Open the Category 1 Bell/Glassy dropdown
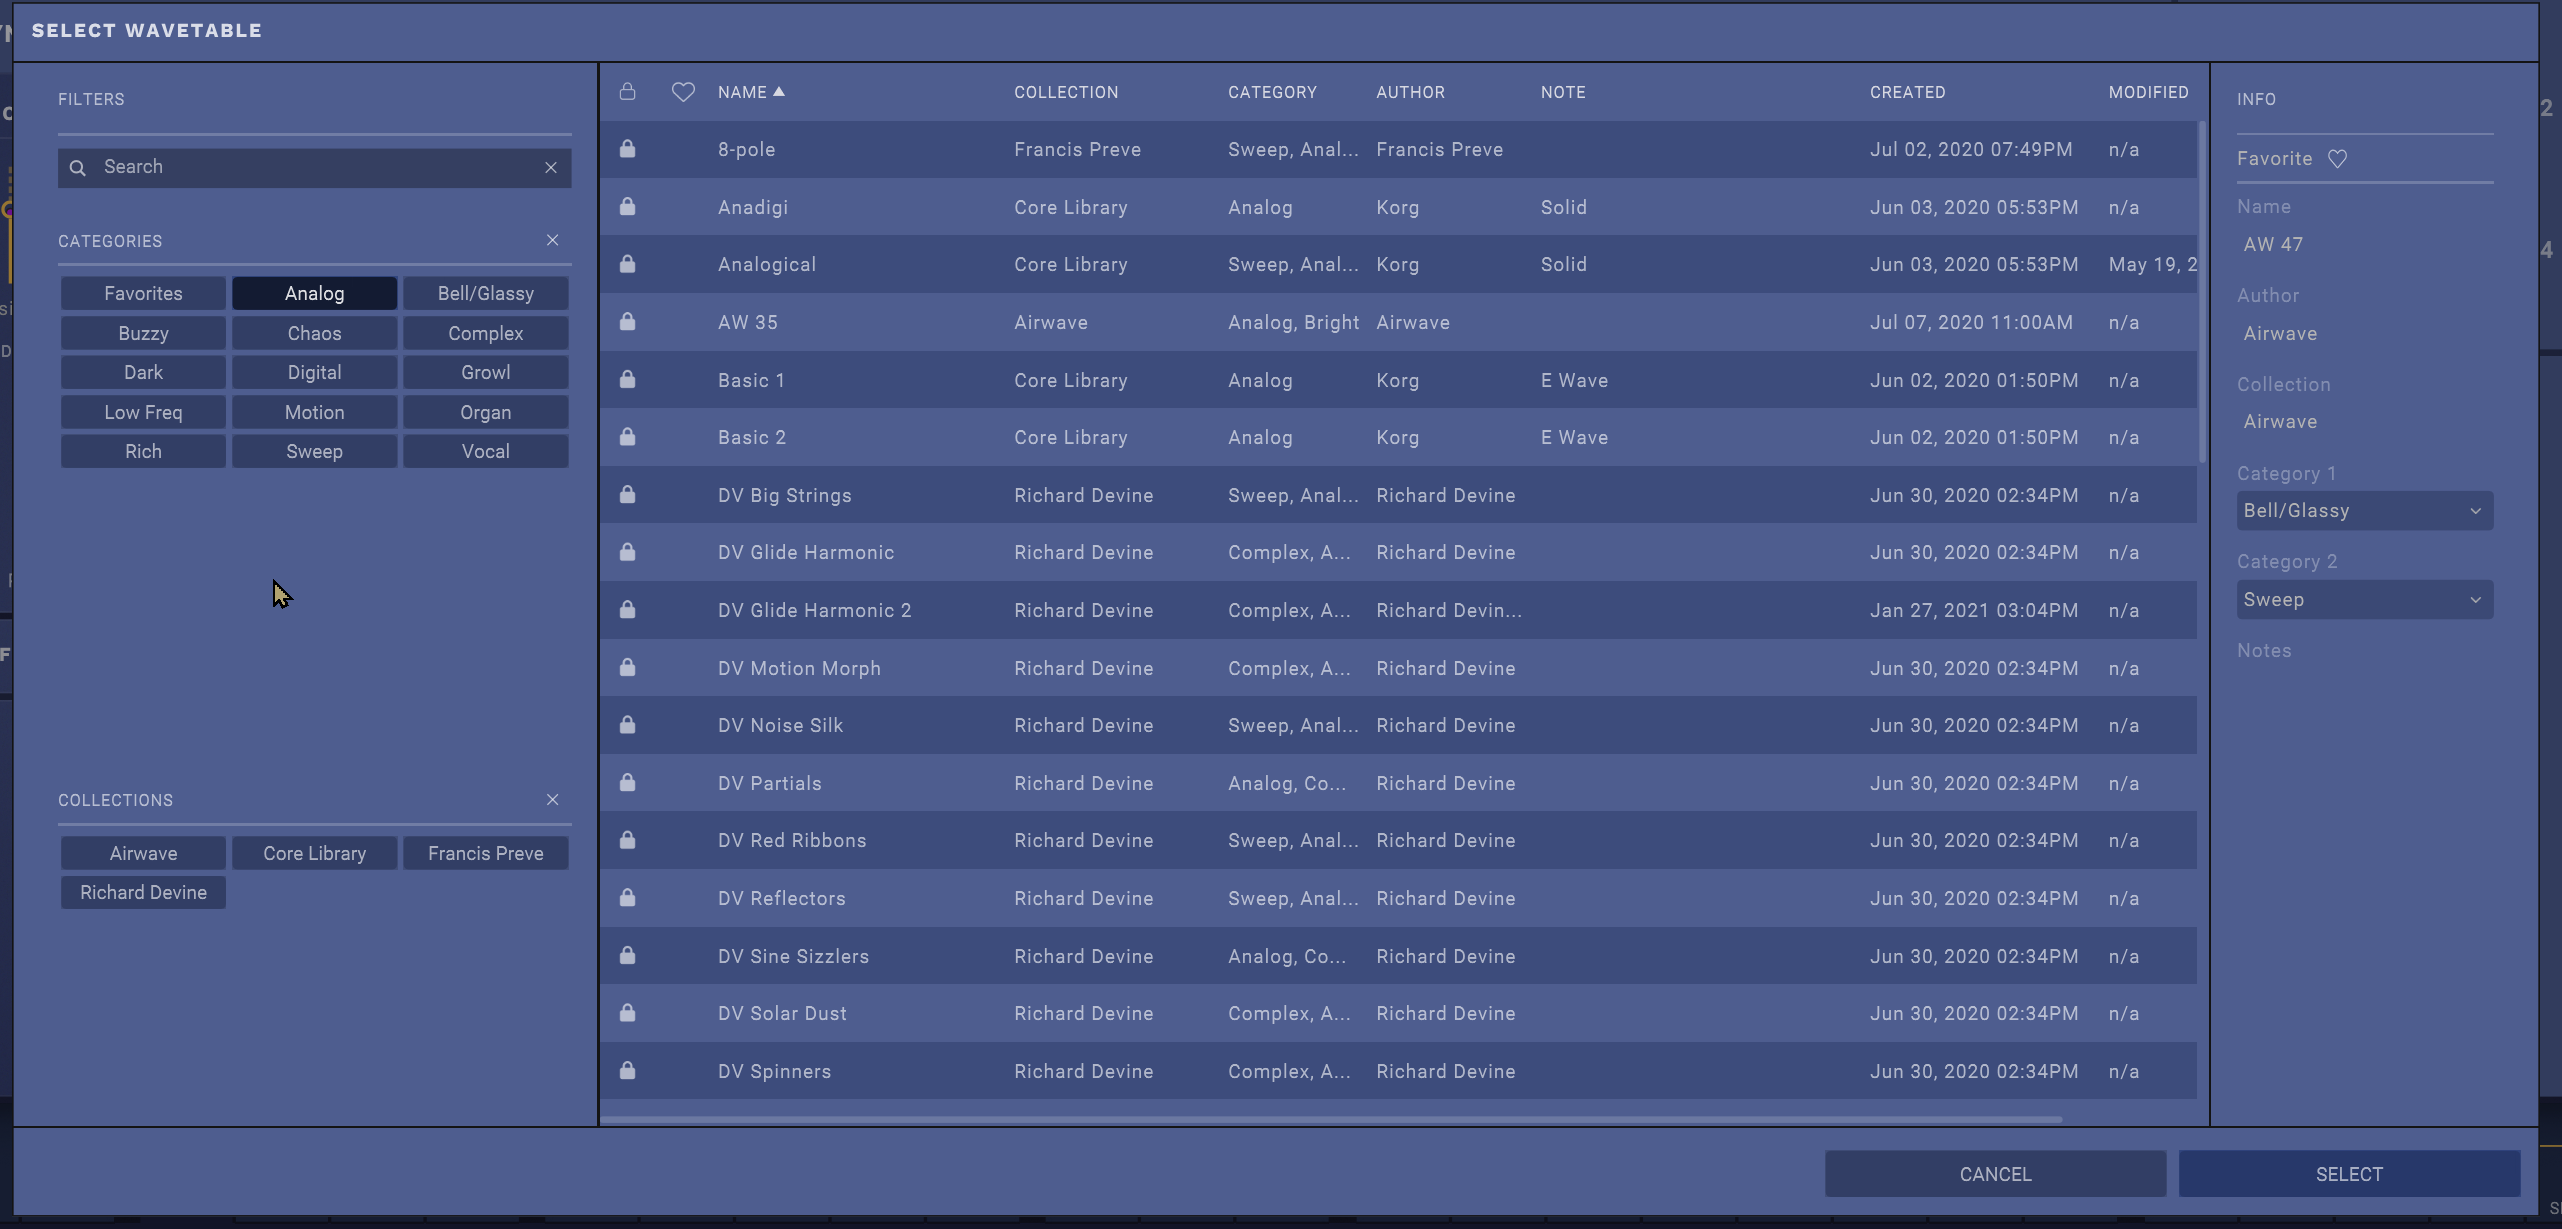2562x1229 pixels. (2364, 511)
